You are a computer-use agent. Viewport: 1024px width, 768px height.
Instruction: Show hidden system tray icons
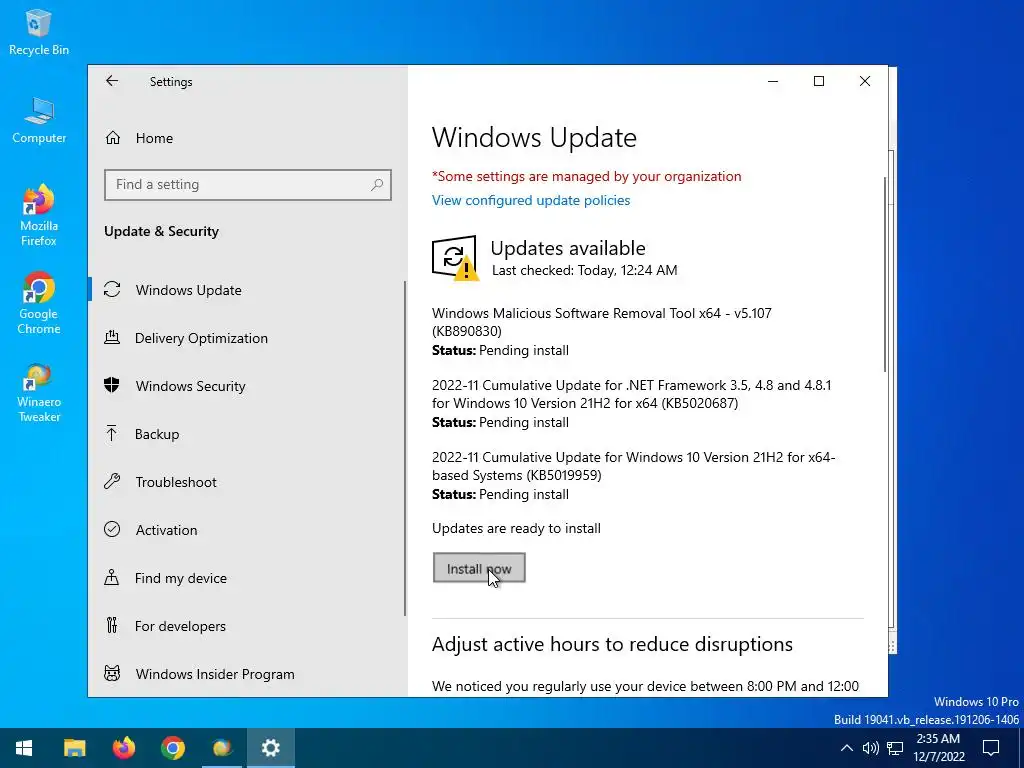(846, 748)
